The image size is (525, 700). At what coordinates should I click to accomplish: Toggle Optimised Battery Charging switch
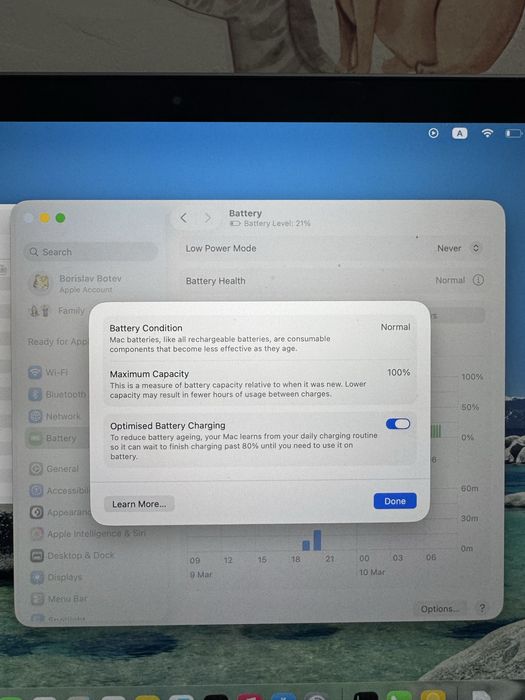[x=398, y=424]
